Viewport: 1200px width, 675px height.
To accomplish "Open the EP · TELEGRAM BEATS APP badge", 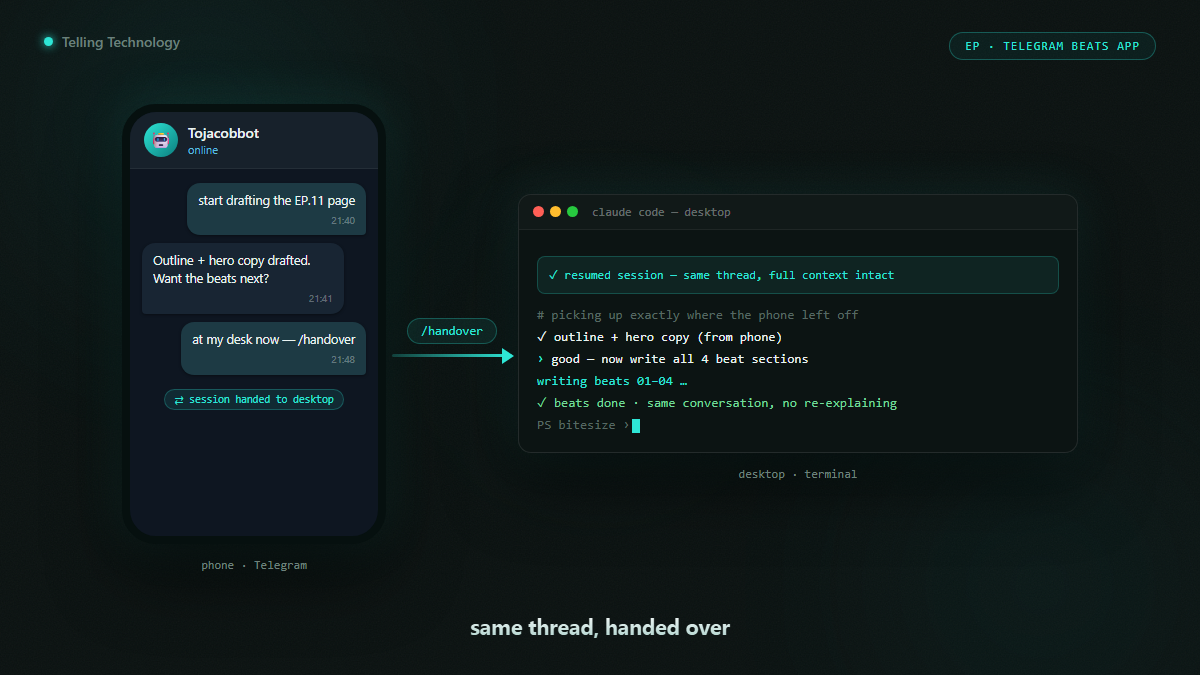I will coord(1052,46).
